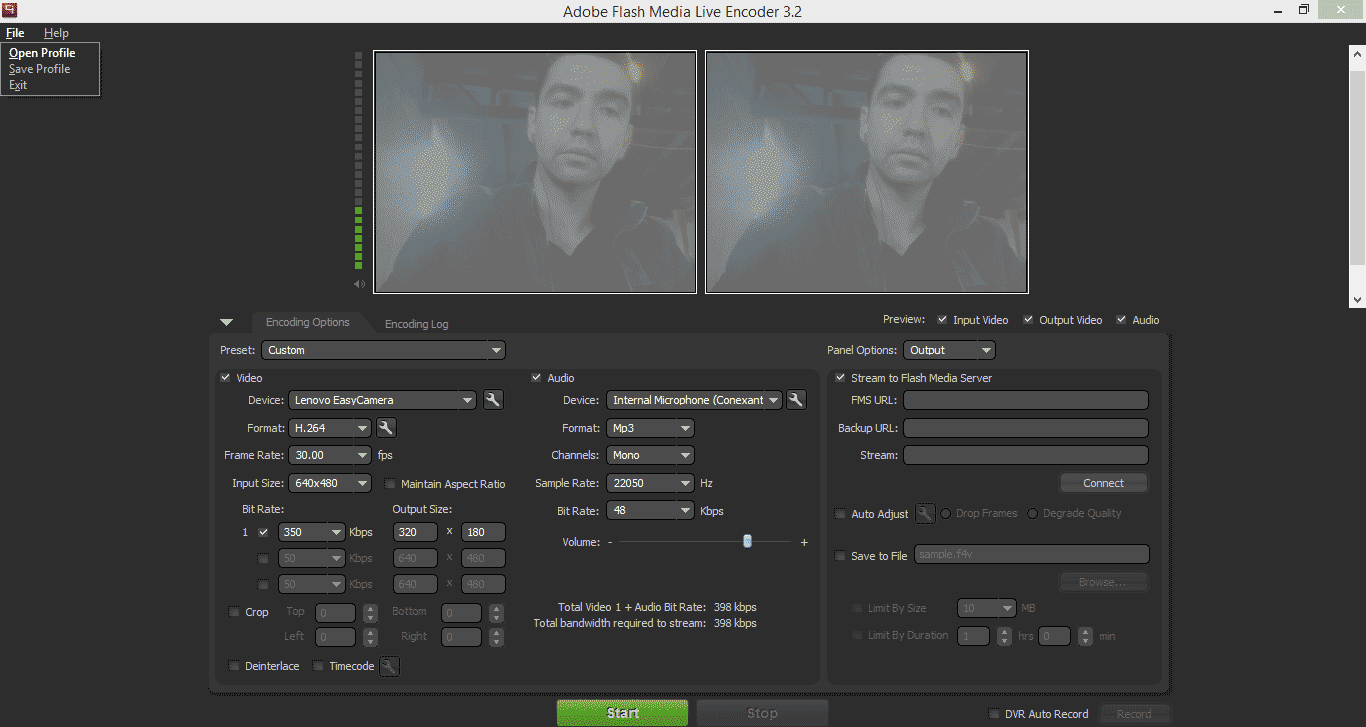Click the Backup URL field
The width and height of the screenshot is (1366, 727).
click(1026, 428)
